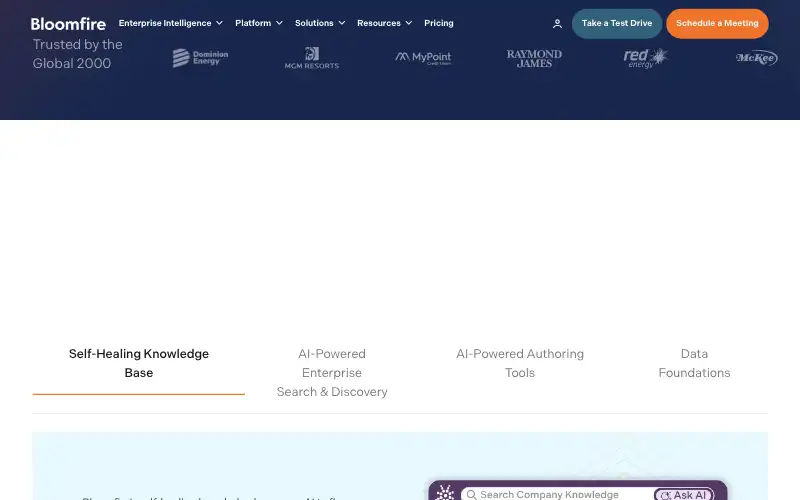
Task: Click the Ask AI button
Action: (684, 494)
